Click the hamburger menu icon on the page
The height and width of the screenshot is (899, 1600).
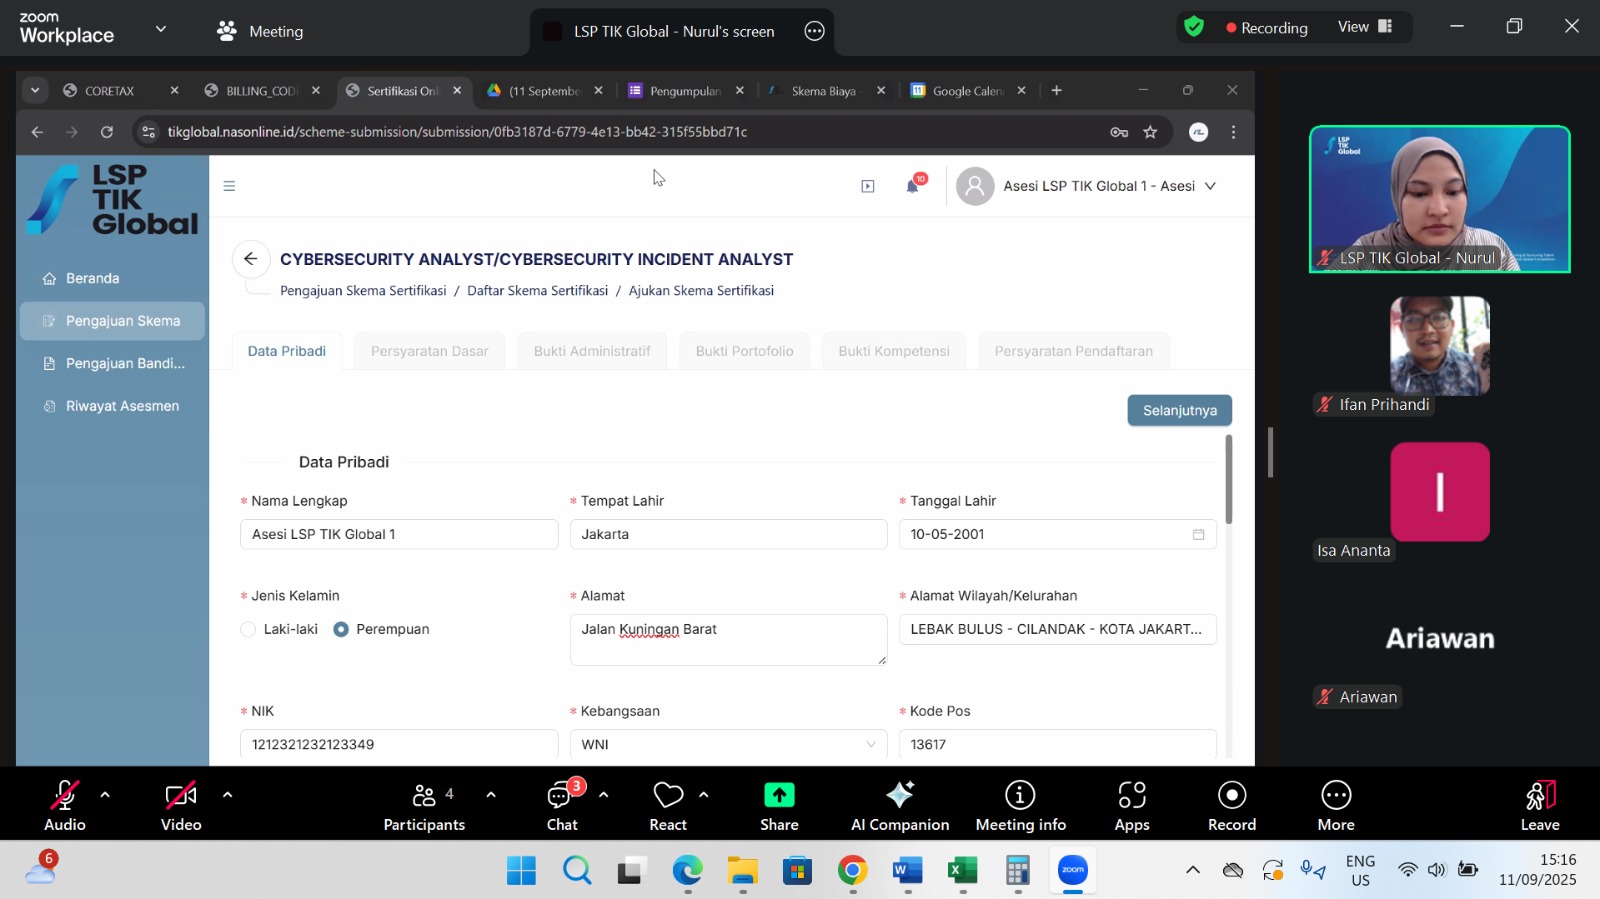click(229, 186)
